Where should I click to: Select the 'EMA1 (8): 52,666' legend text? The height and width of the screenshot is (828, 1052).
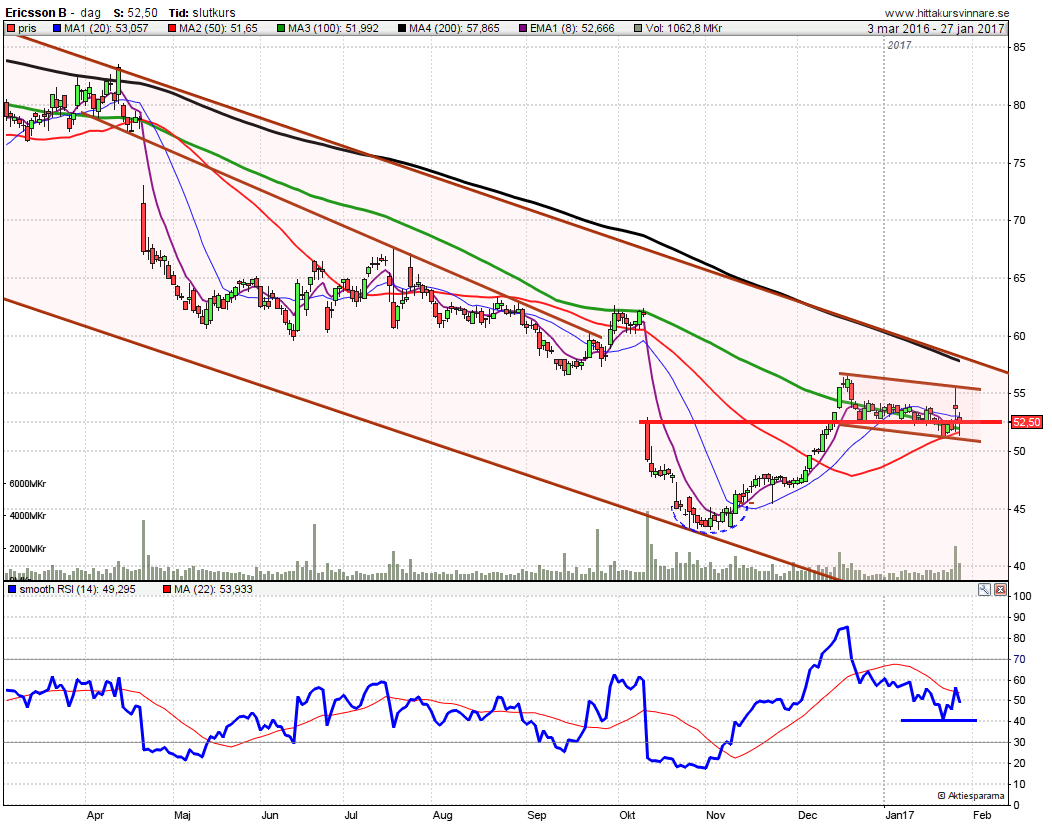coord(572,28)
